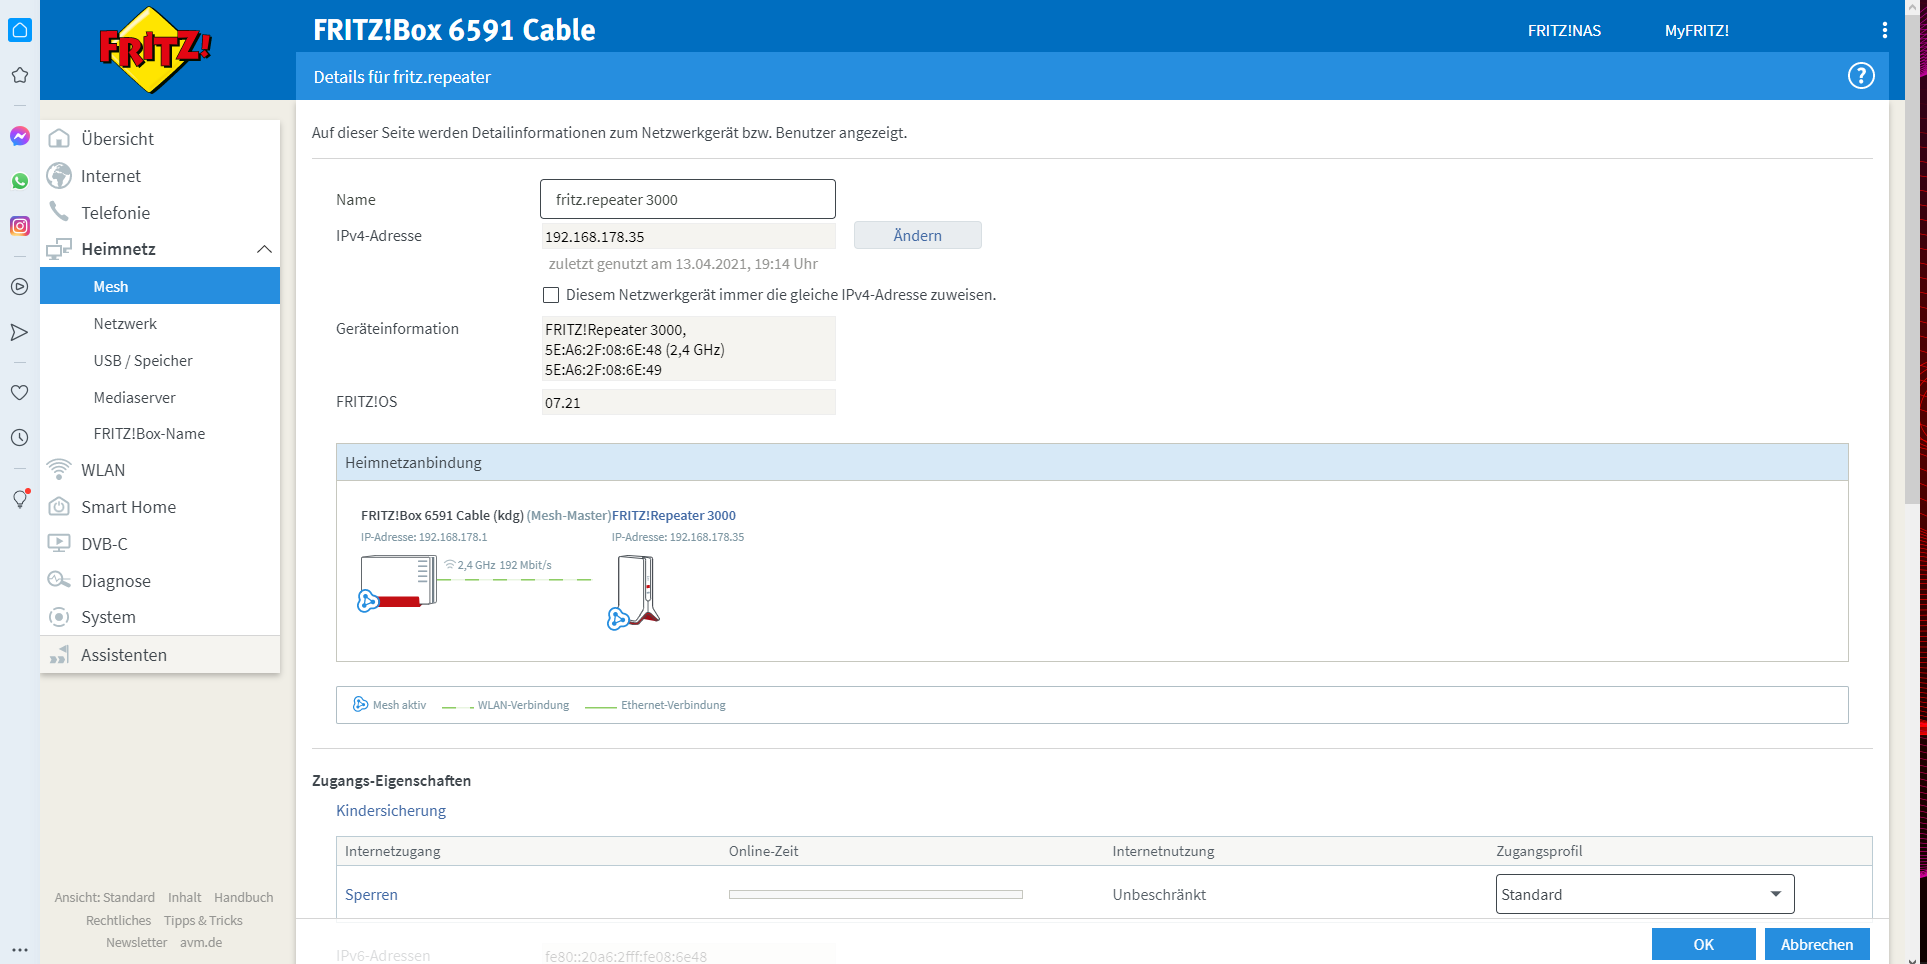
Task: Click the Smart Home icon
Action: [x=60, y=506]
